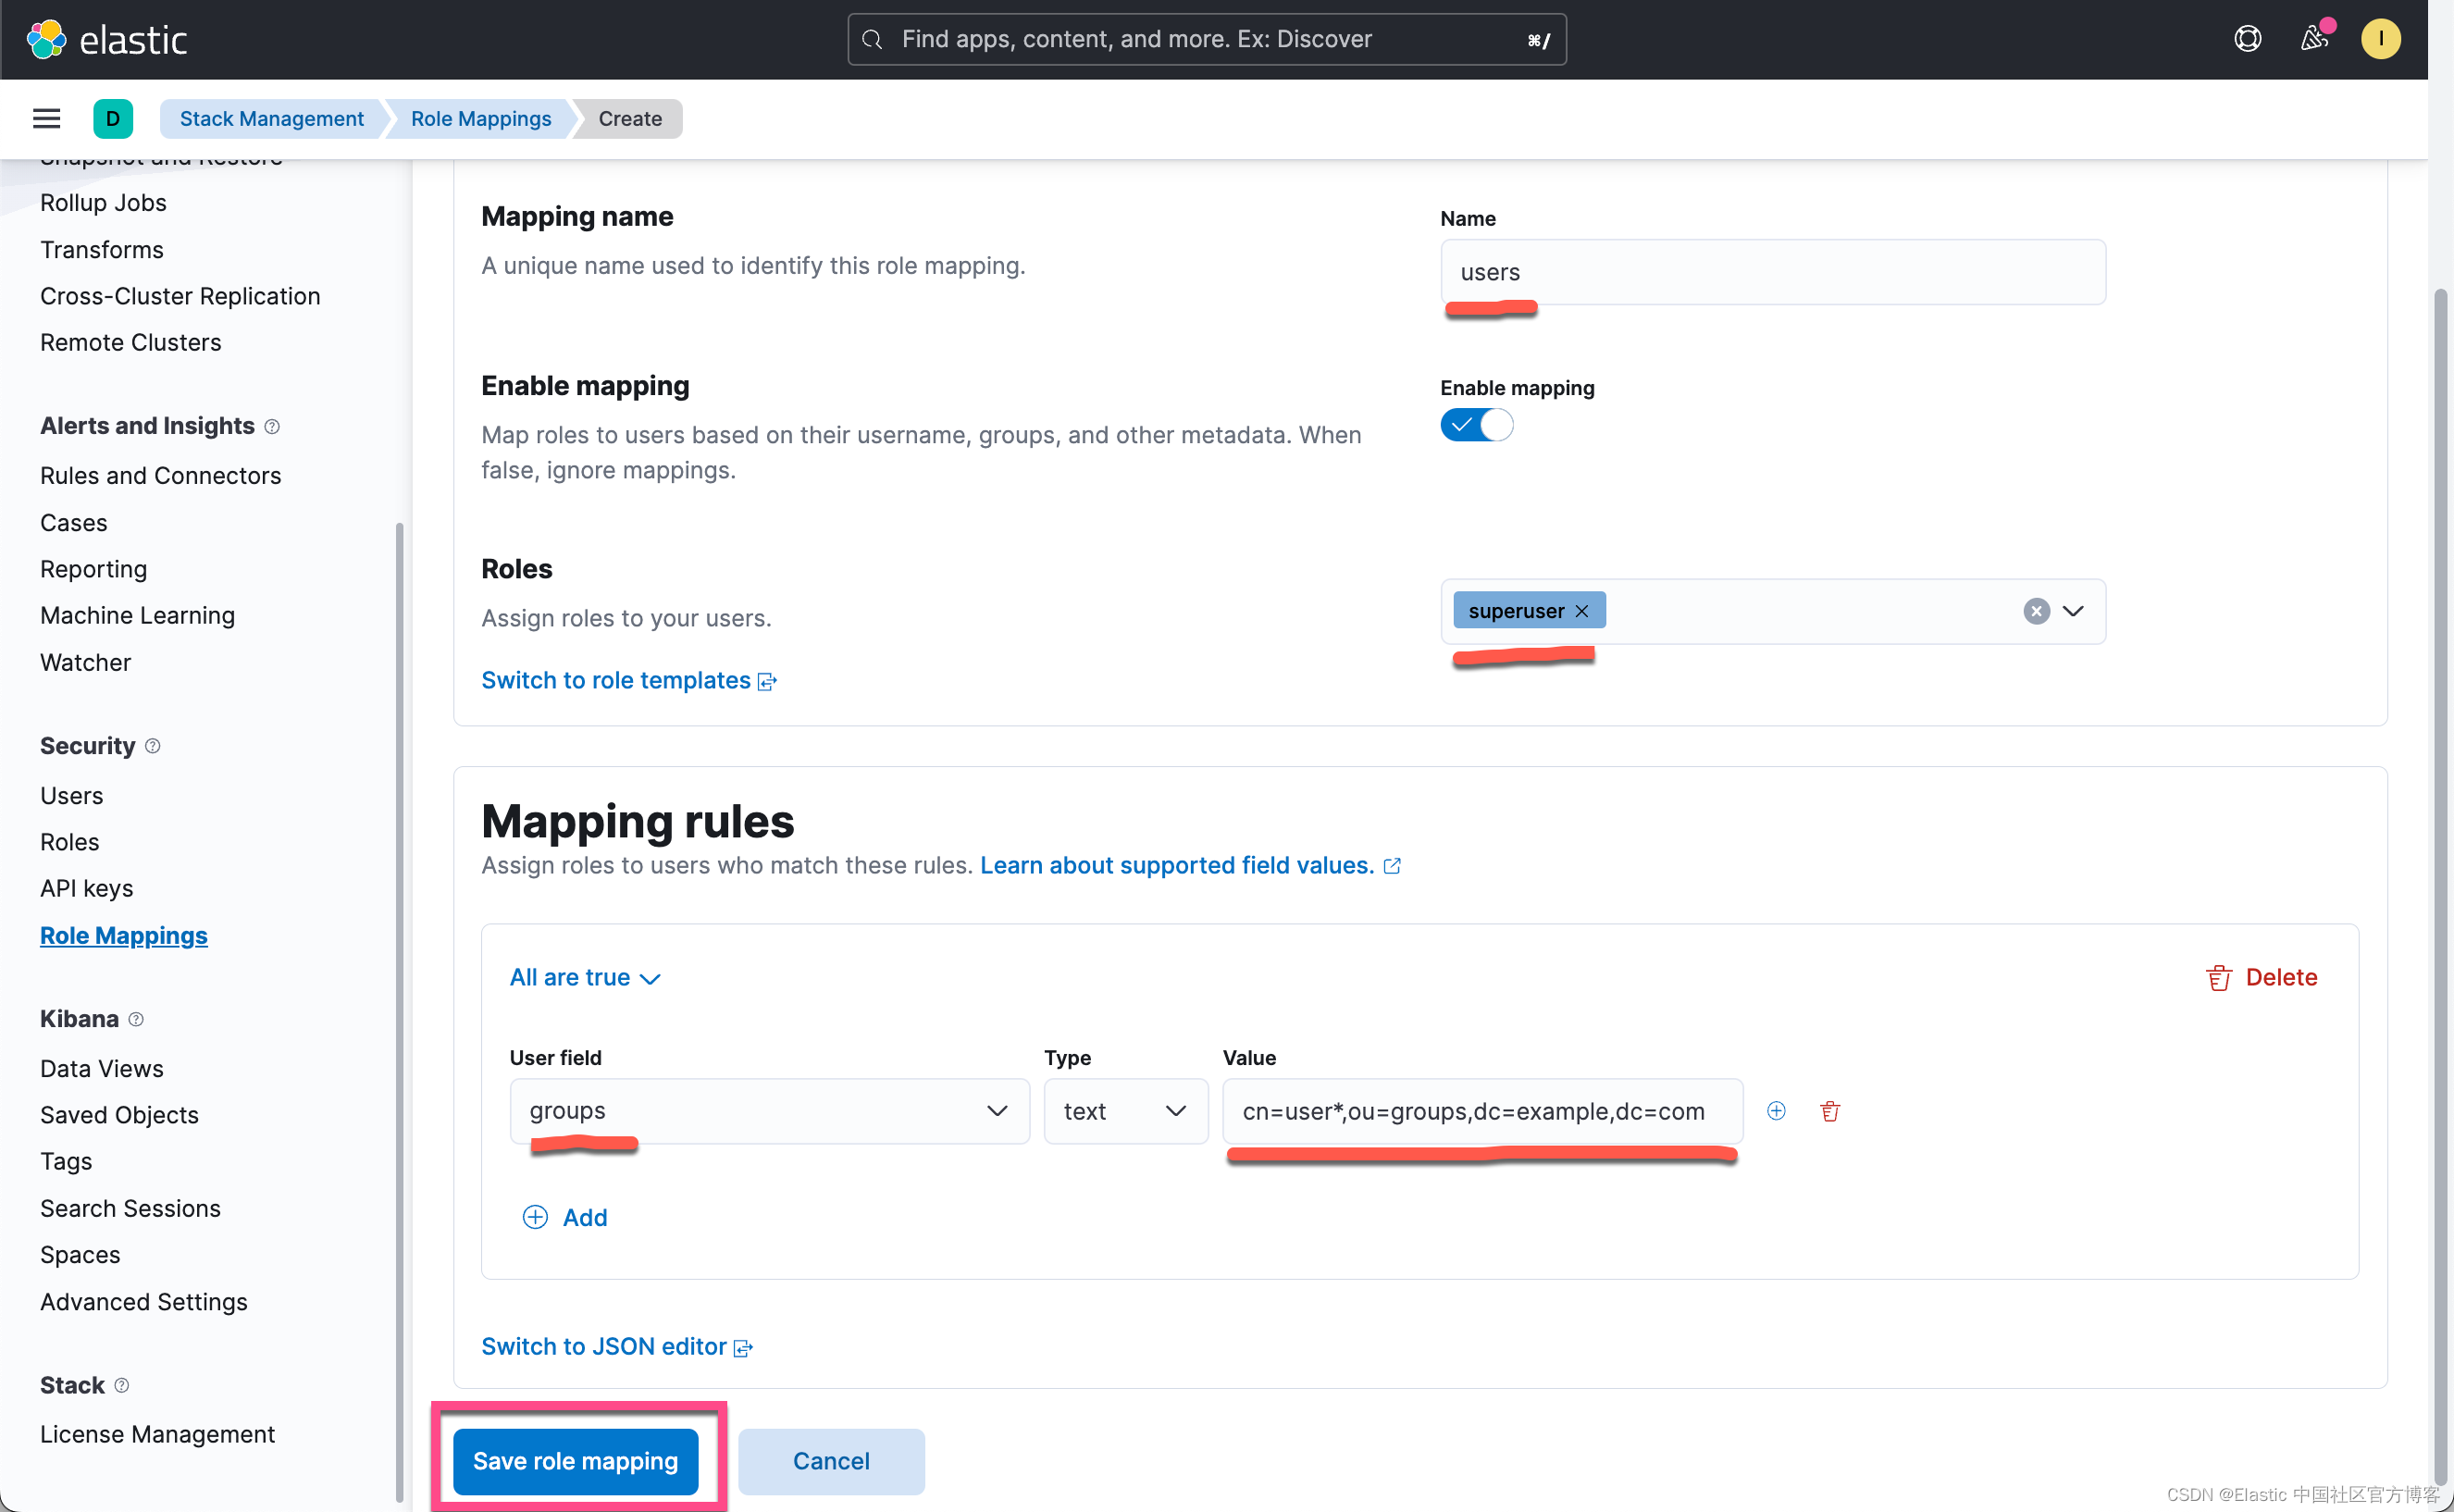Screen dimensions: 2454x1512
Task: Open the hamburger navigation menu
Action: coord(46,119)
